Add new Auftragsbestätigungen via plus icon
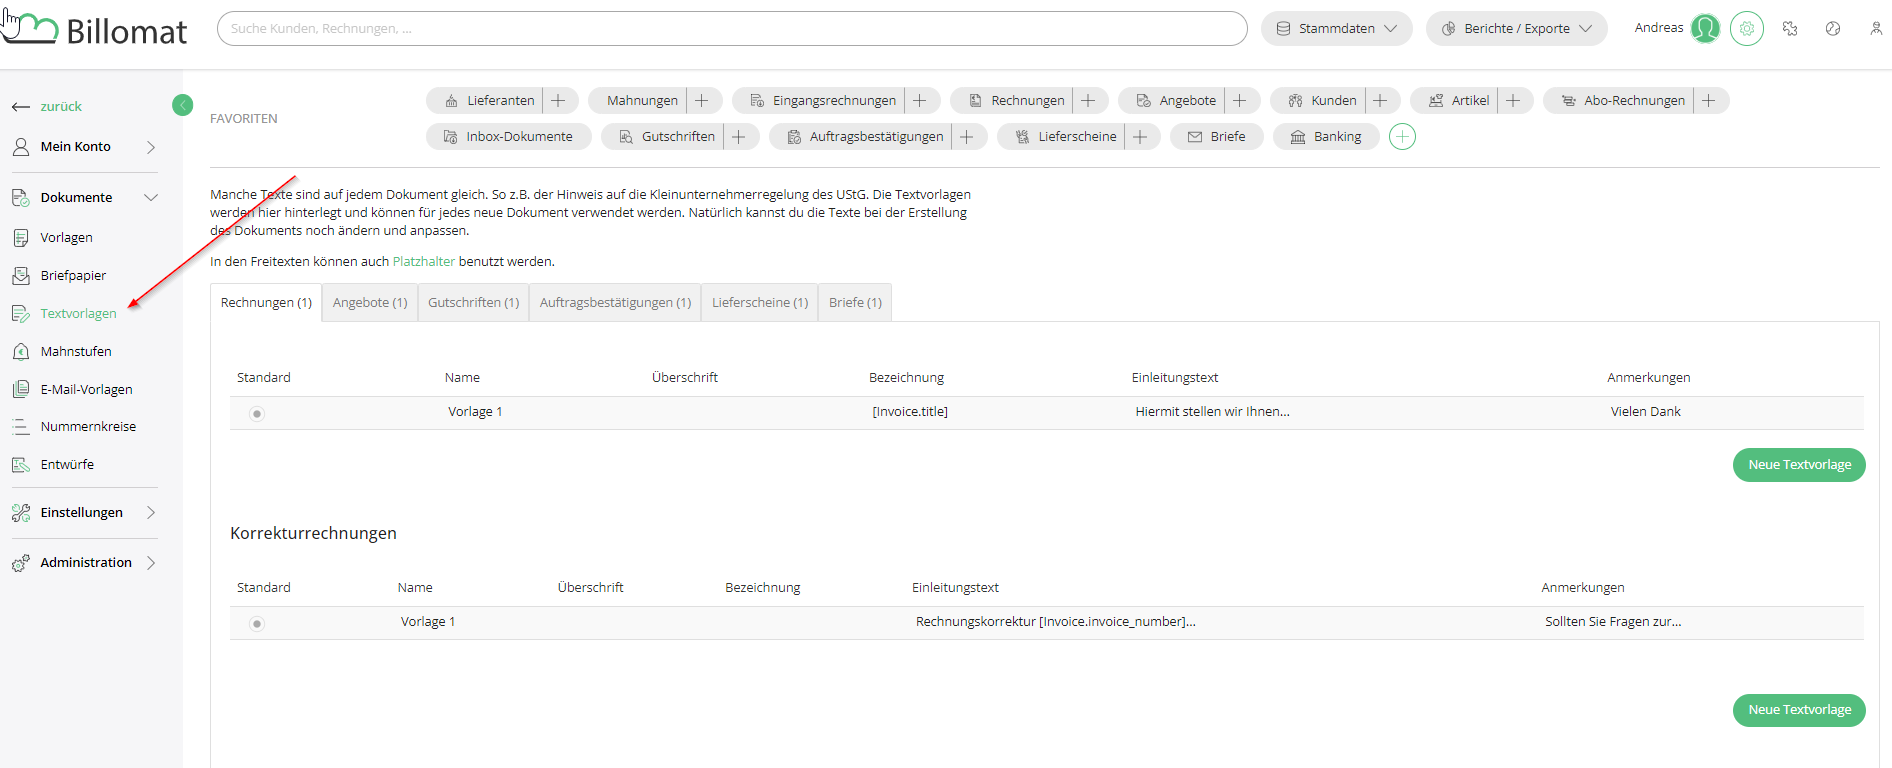 click(x=966, y=137)
